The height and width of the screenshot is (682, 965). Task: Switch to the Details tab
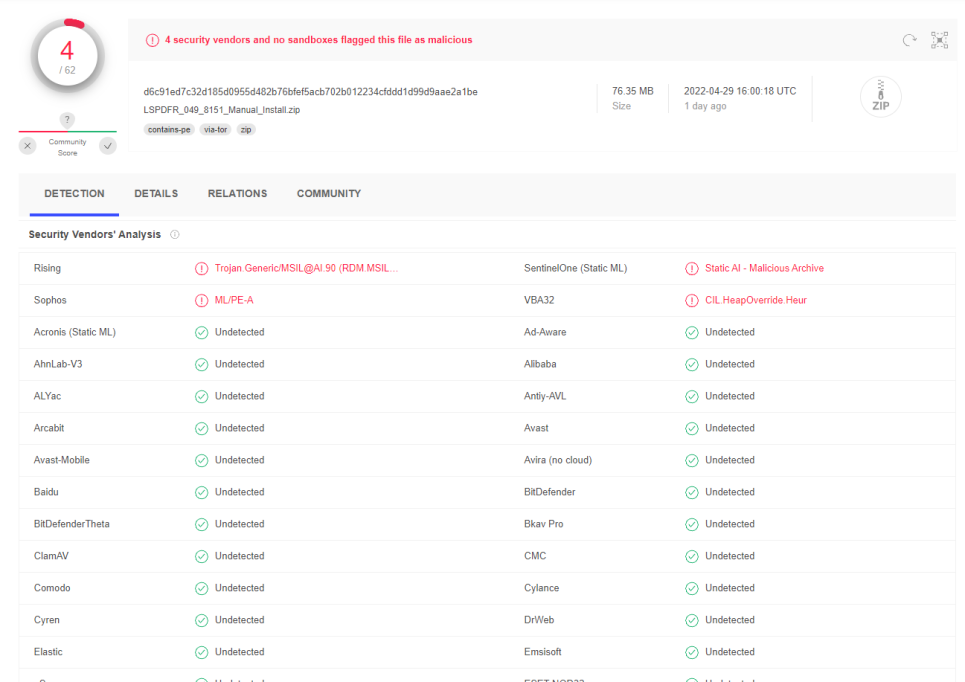point(156,194)
